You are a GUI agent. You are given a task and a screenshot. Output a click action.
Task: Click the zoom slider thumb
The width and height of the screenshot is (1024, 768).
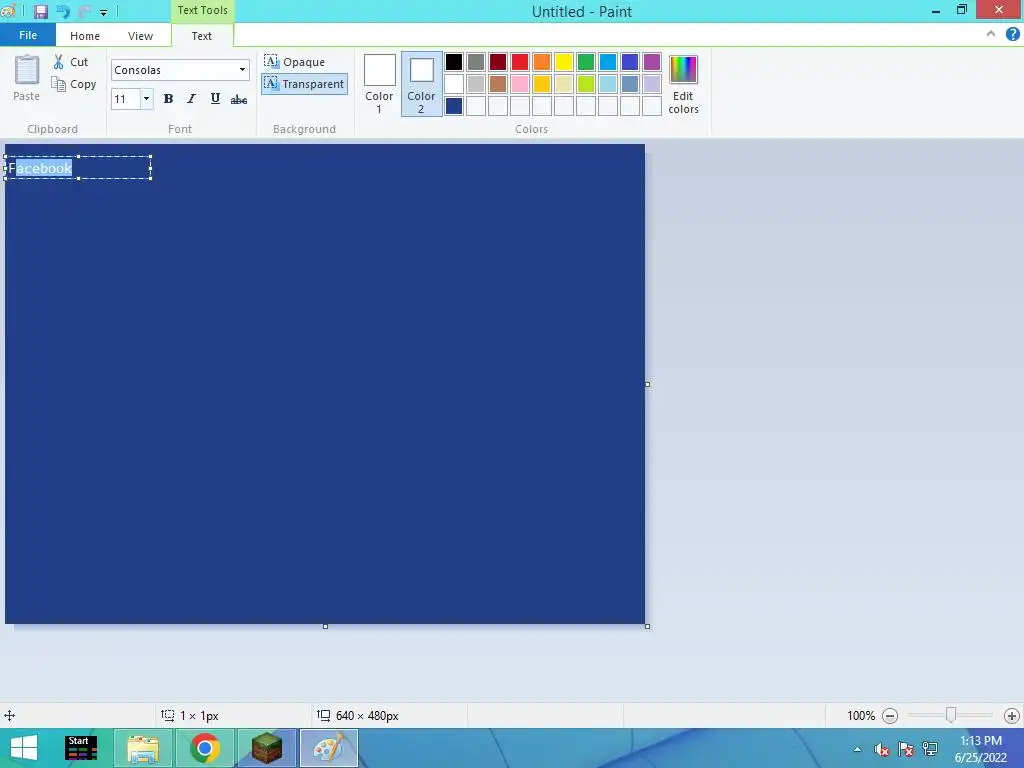951,715
